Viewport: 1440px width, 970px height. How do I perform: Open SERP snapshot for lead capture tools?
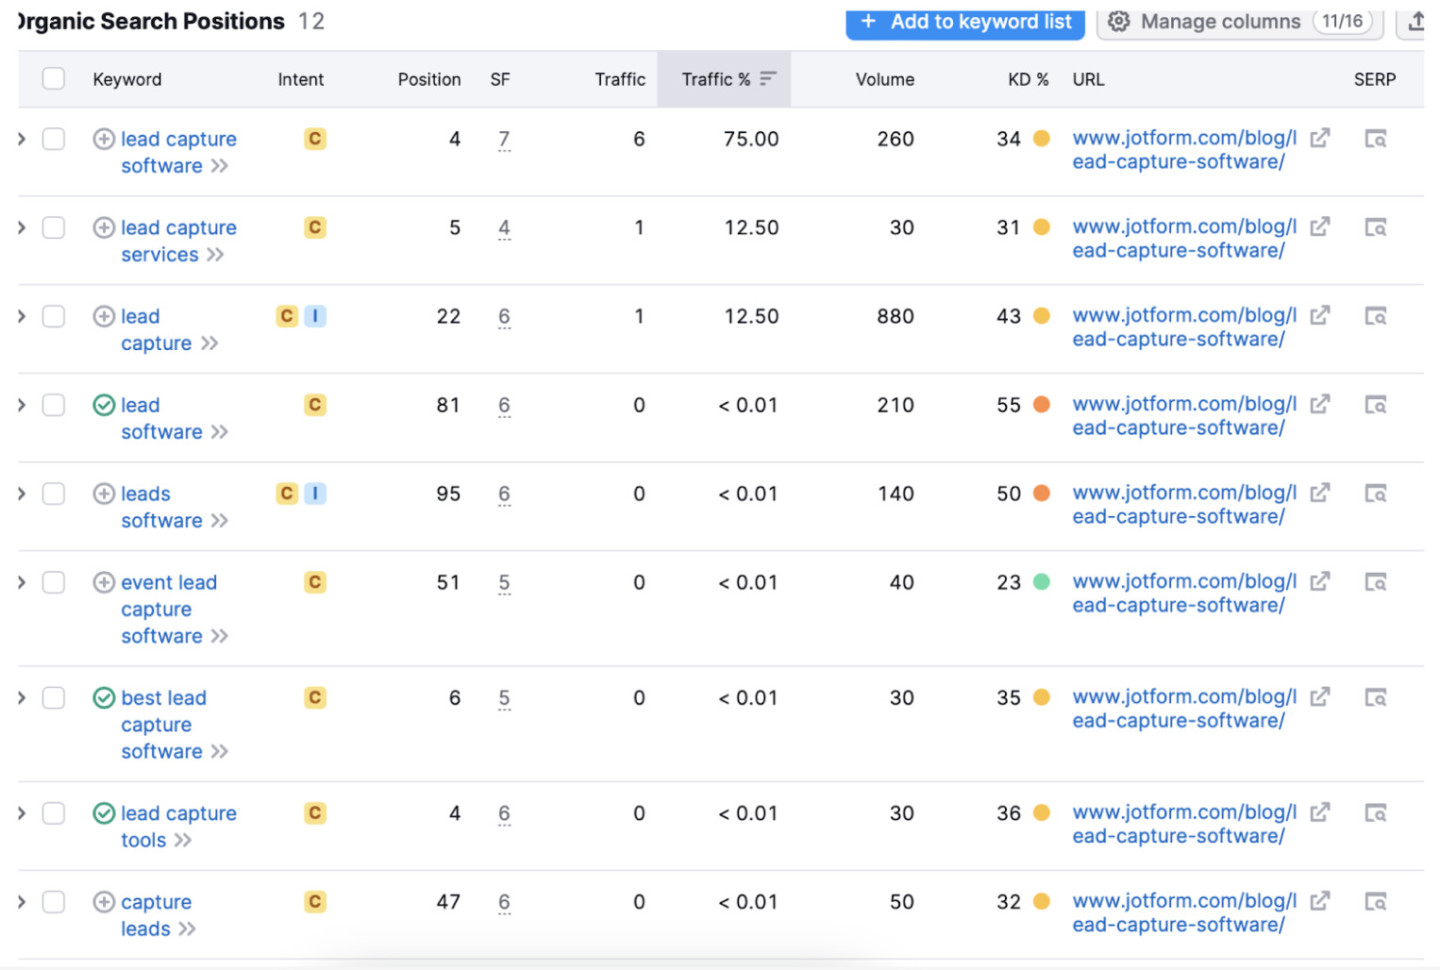1376,813
